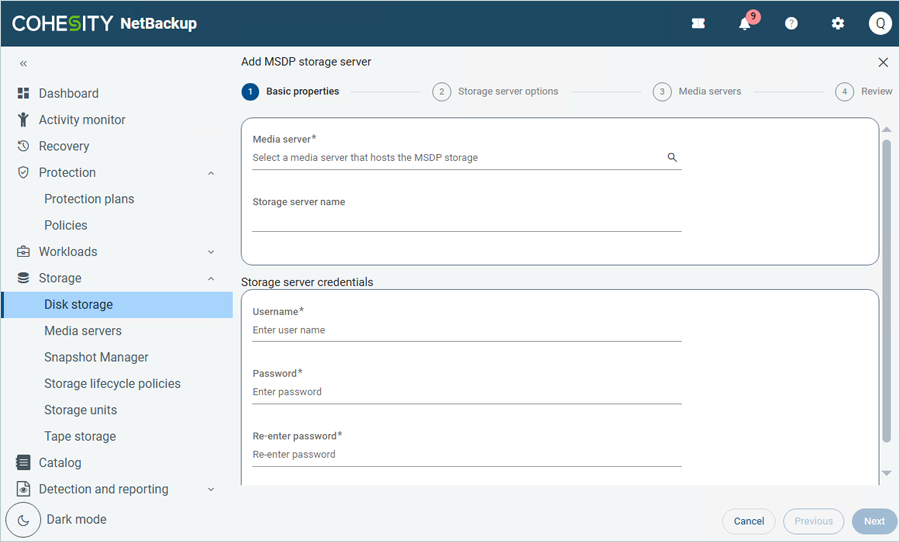Image resolution: width=900 pixels, height=542 pixels.
Task: Toggle Dark mode
Action: [23, 520]
